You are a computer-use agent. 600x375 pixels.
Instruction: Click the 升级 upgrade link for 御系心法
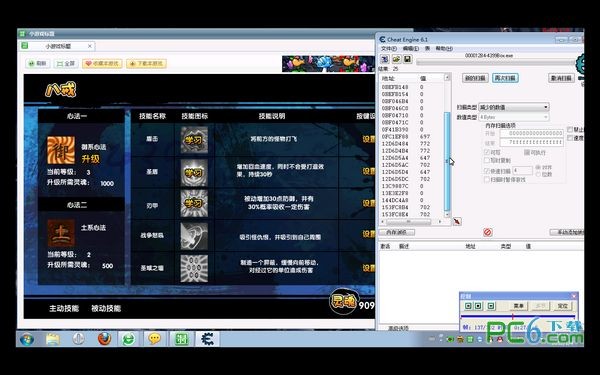tap(90, 159)
